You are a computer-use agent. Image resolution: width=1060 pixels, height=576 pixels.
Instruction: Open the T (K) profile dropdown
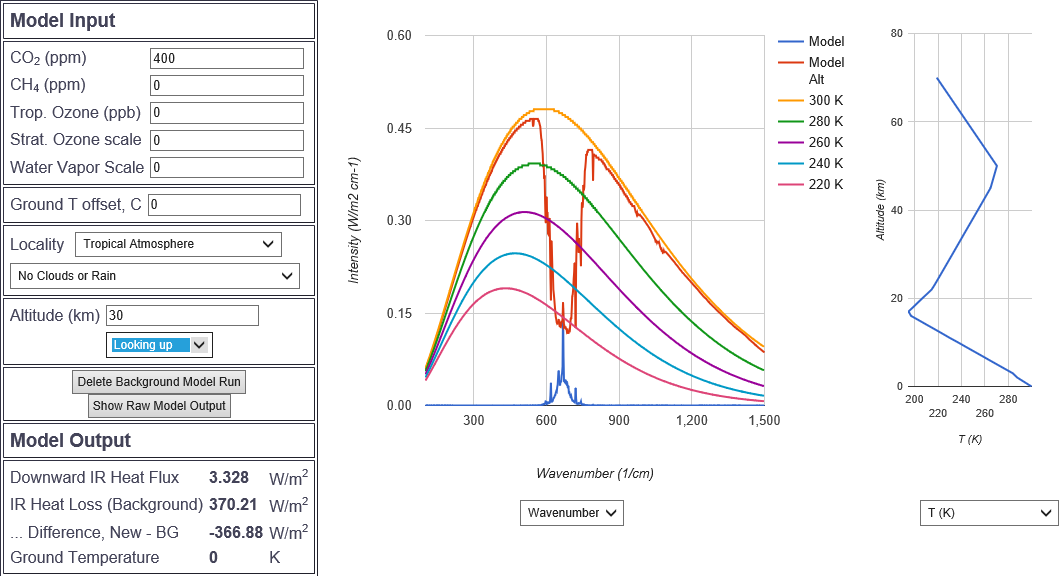987,513
